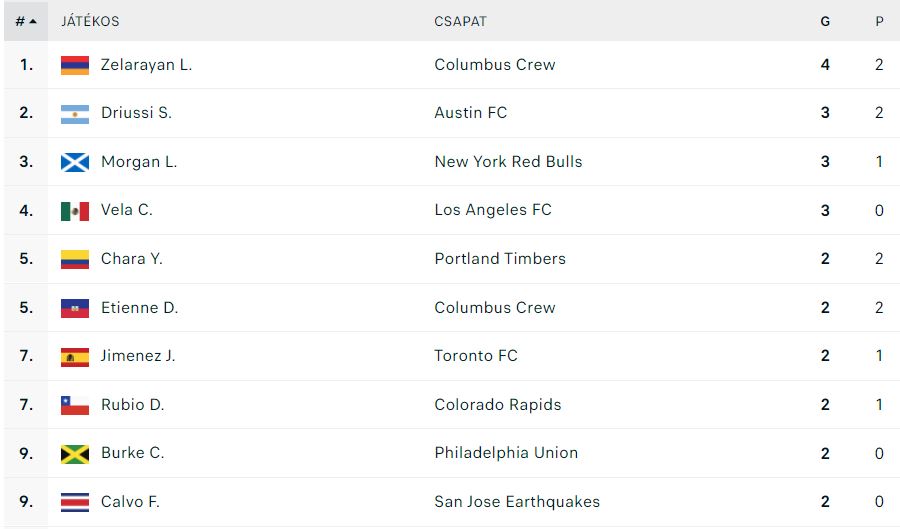This screenshot has width=900, height=529.
Task: Click the Colombia flag beside Chara Y.
Action: point(75,259)
